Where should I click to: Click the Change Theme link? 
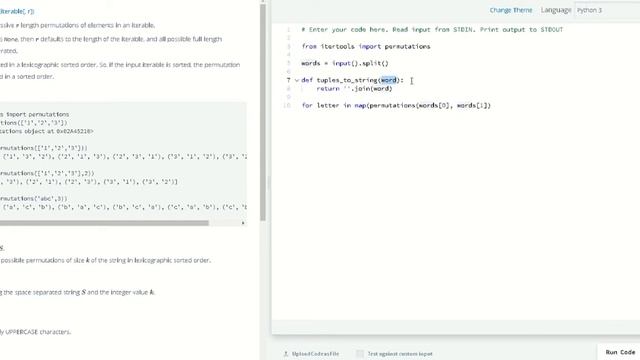coord(511,10)
